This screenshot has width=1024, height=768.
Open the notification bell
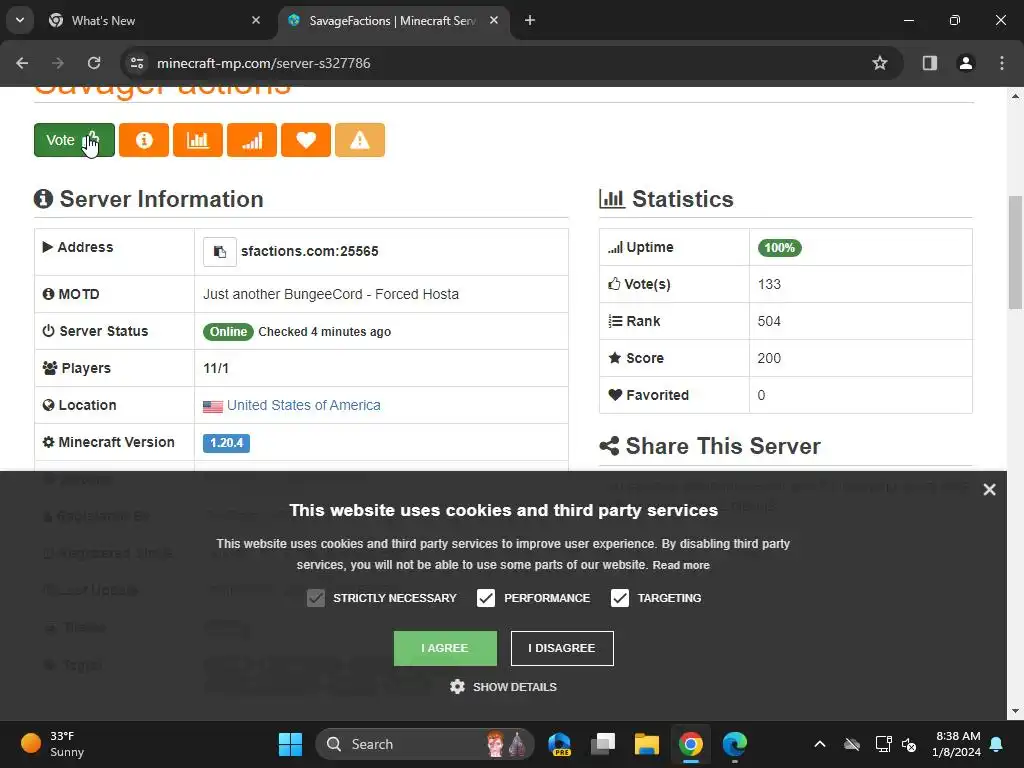pos(997,744)
